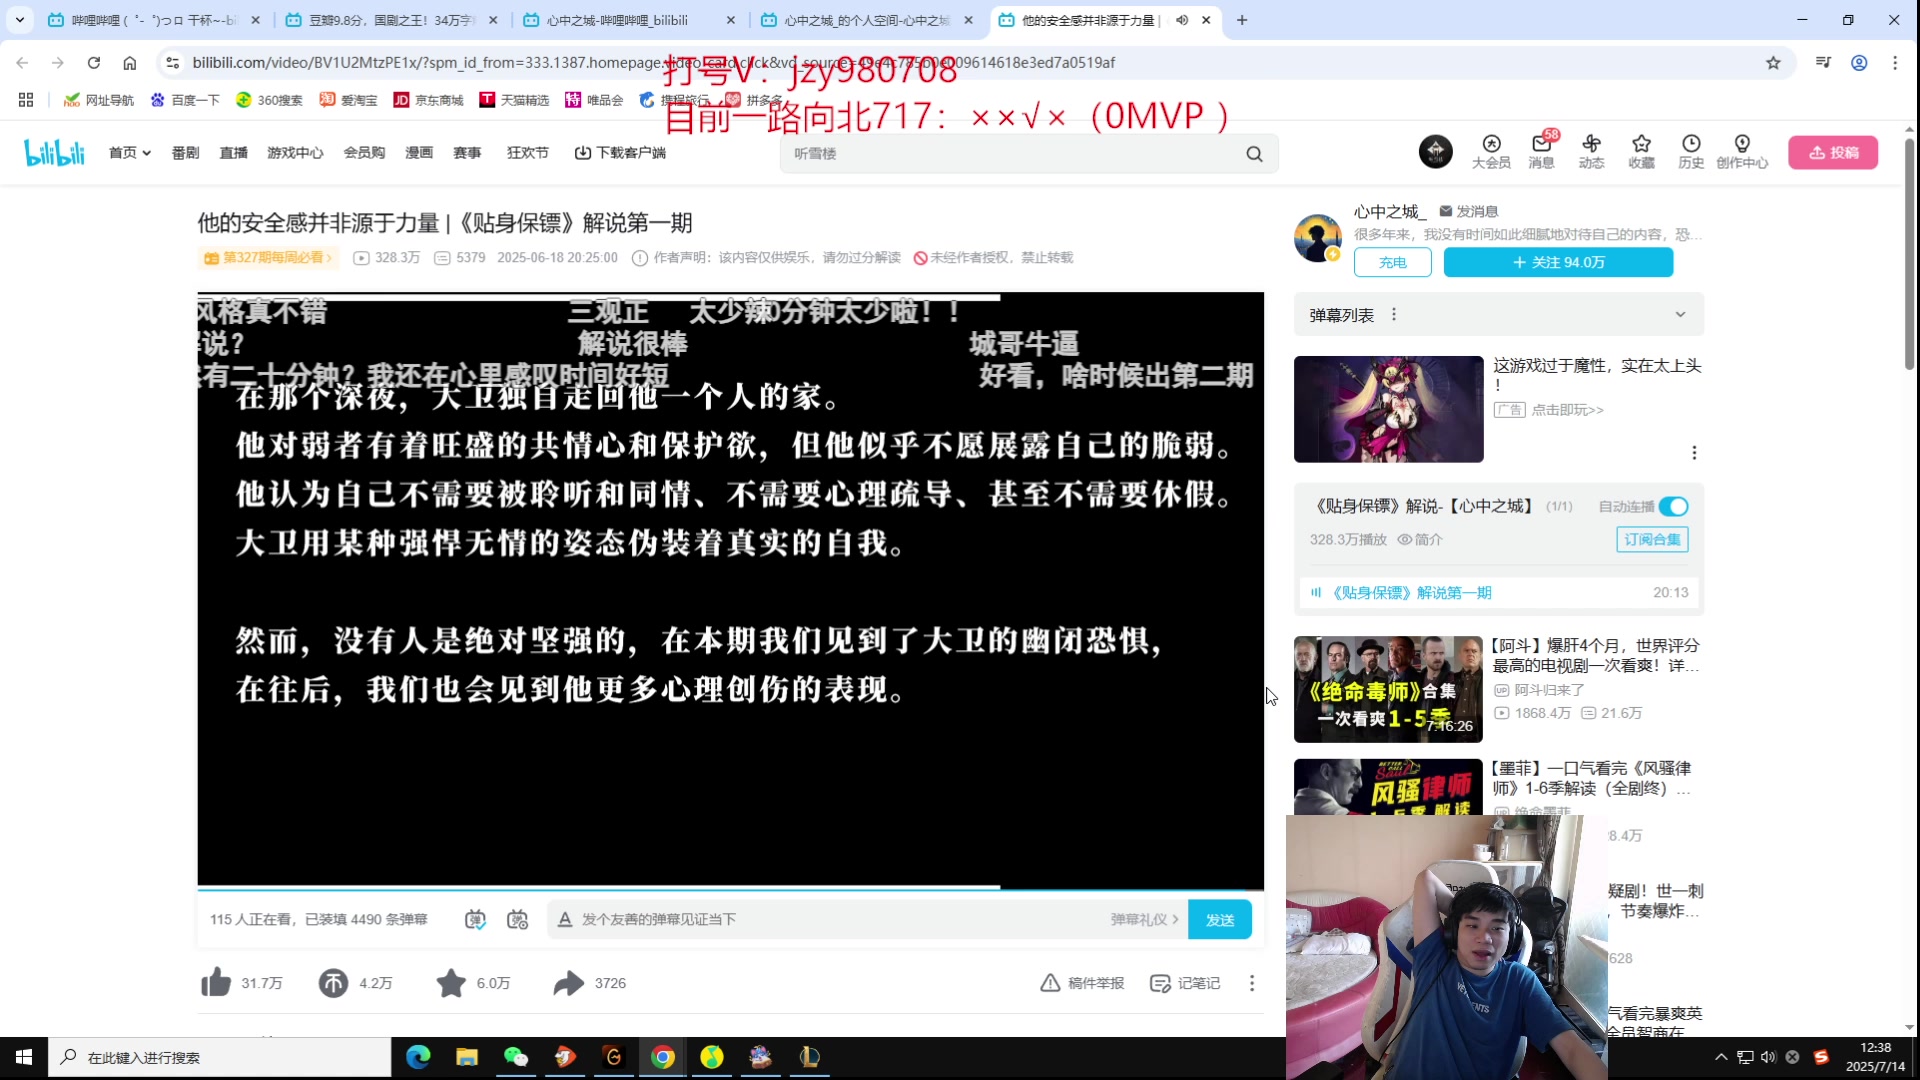The height and width of the screenshot is (1080, 1920).
Task: Click the 充电 button
Action: 1392,263
